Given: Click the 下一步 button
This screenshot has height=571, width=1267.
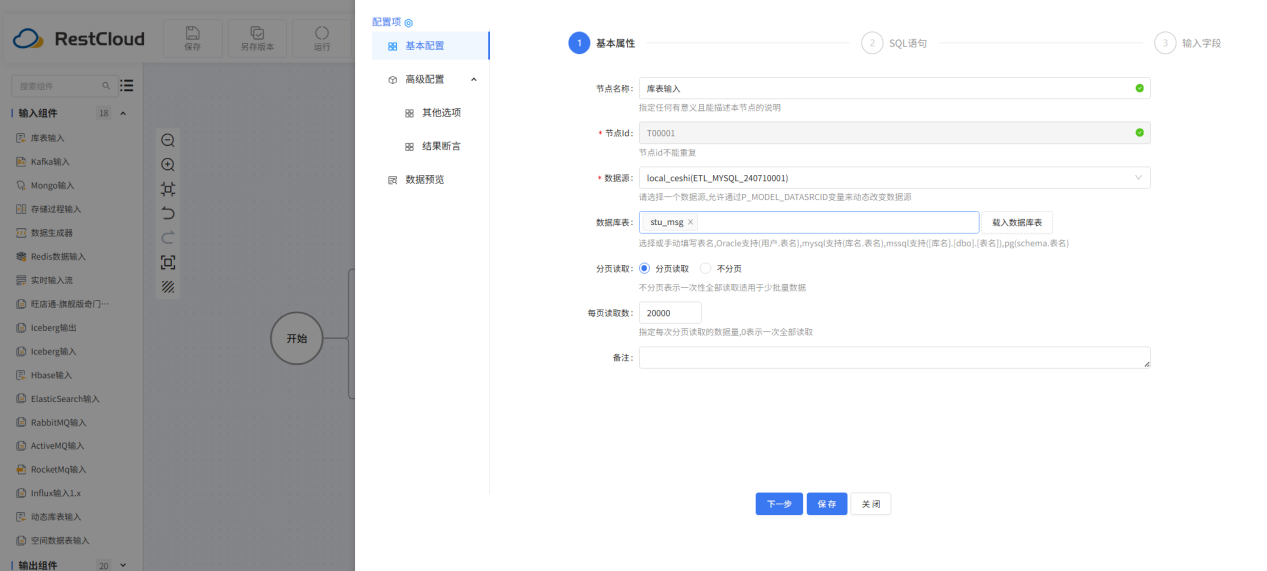Looking at the screenshot, I should click(778, 504).
